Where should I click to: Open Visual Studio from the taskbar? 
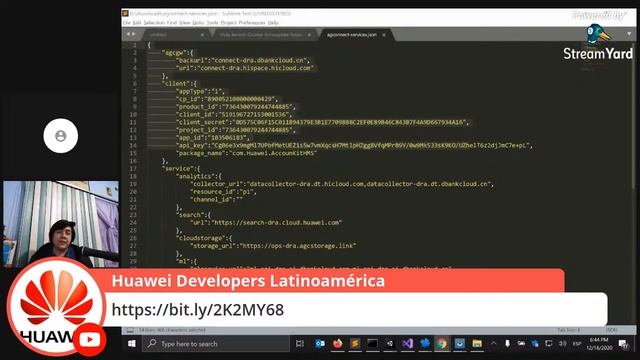407,344
